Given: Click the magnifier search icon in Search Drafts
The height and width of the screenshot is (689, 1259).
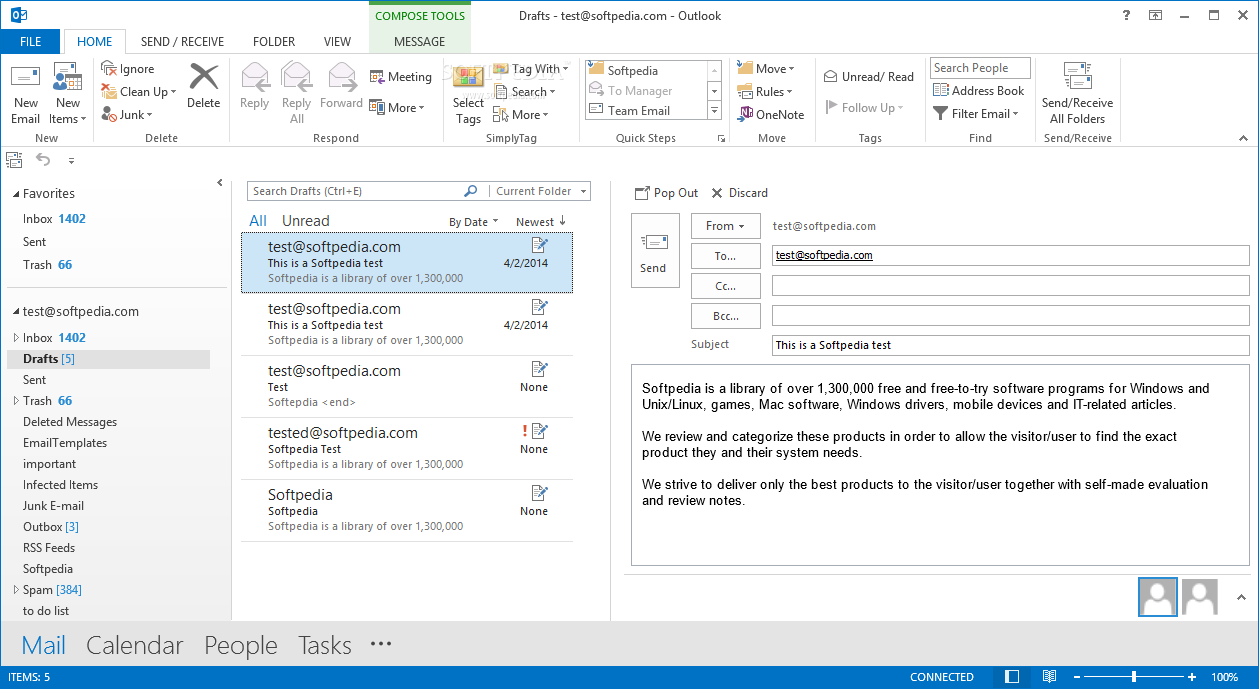Looking at the screenshot, I should 471,191.
